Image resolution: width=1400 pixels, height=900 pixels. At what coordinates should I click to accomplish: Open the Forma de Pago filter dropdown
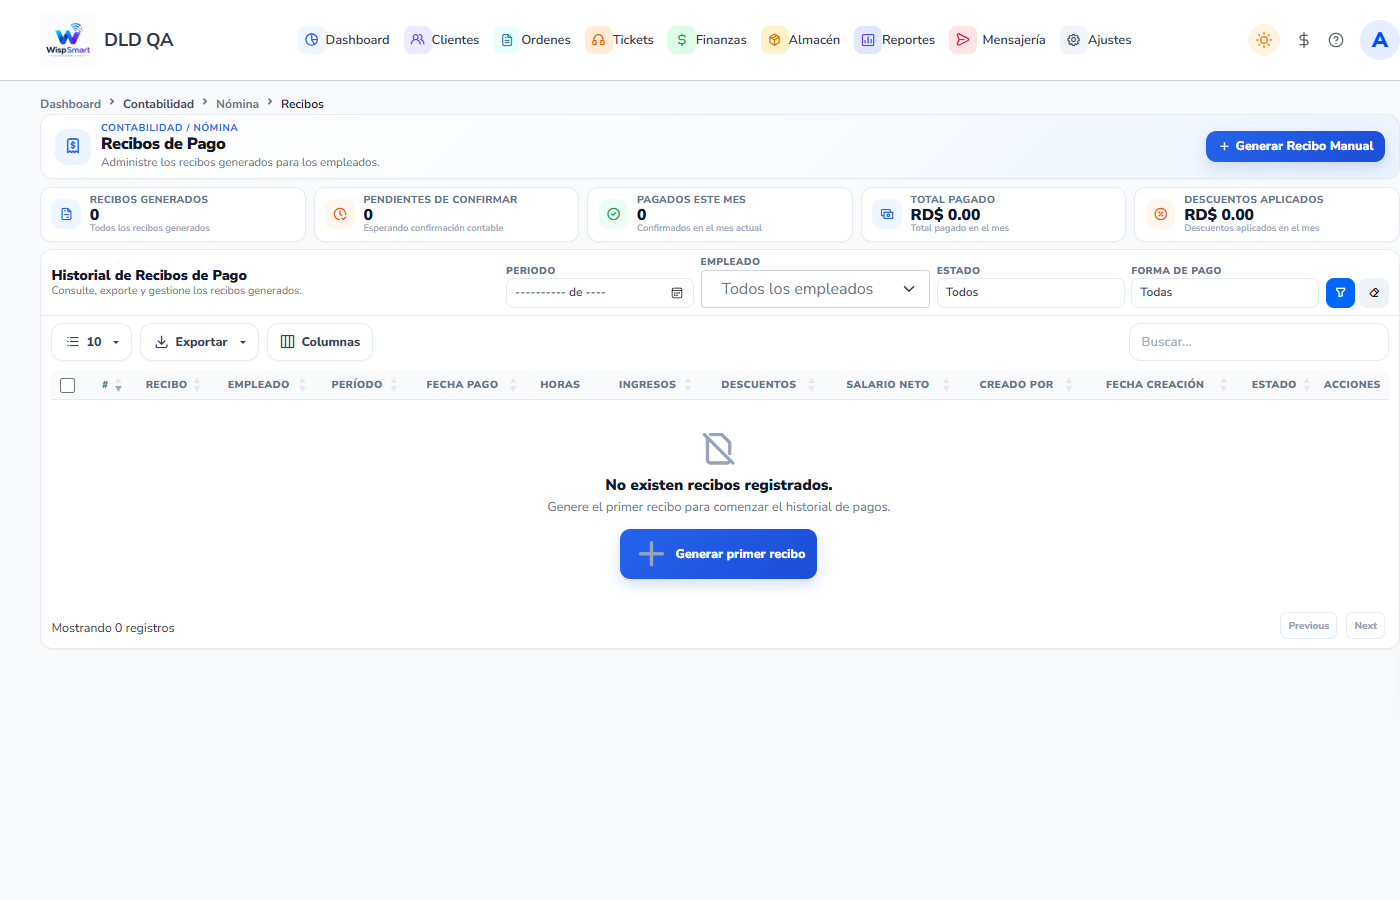[x=1224, y=293]
